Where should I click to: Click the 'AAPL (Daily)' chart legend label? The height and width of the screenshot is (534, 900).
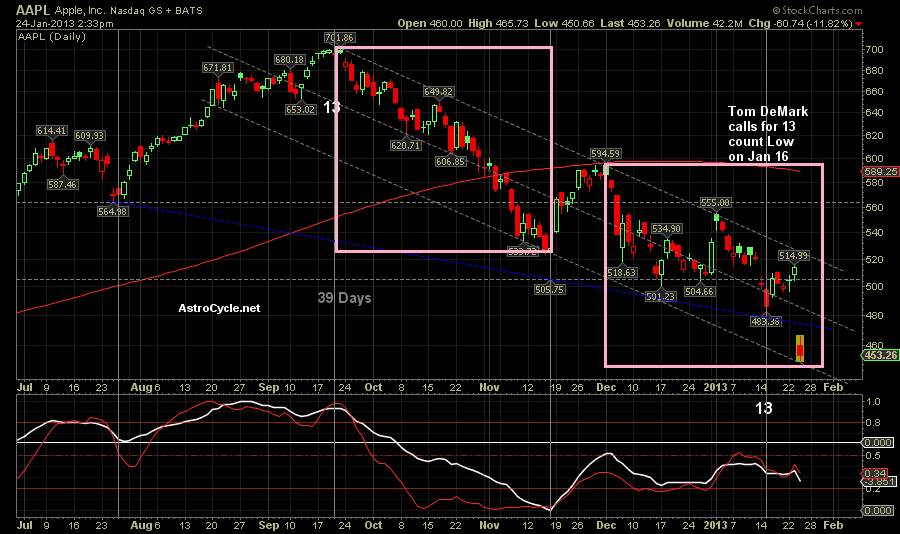pyautogui.click(x=52, y=37)
